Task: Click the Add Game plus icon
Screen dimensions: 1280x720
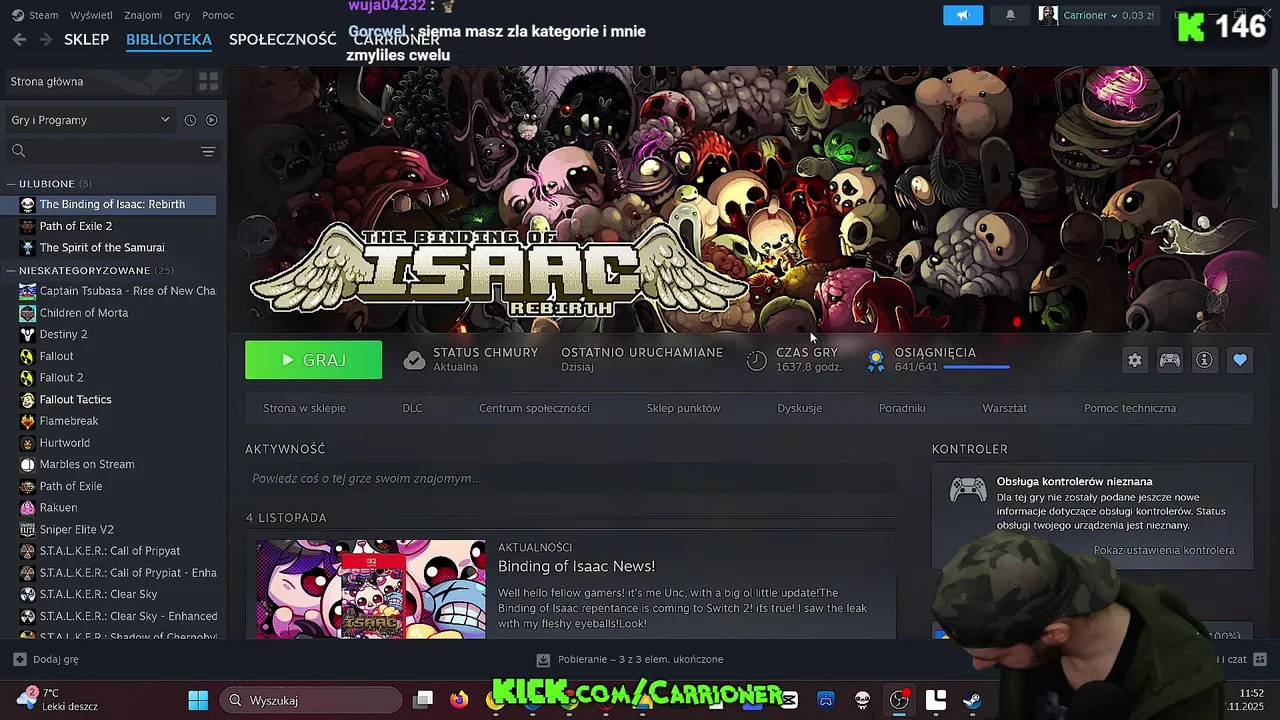Action: [19, 659]
